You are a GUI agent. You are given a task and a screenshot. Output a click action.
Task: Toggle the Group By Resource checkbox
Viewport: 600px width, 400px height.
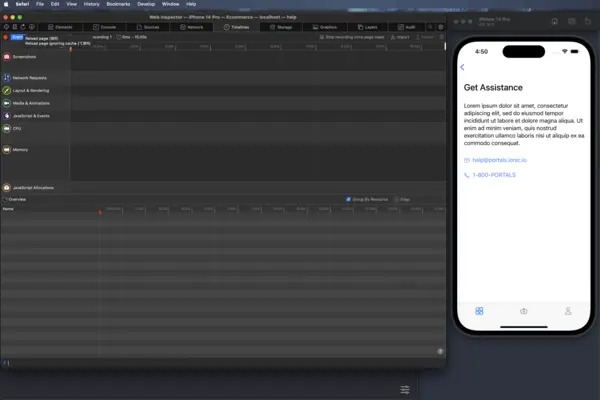click(x=348, y=199)
